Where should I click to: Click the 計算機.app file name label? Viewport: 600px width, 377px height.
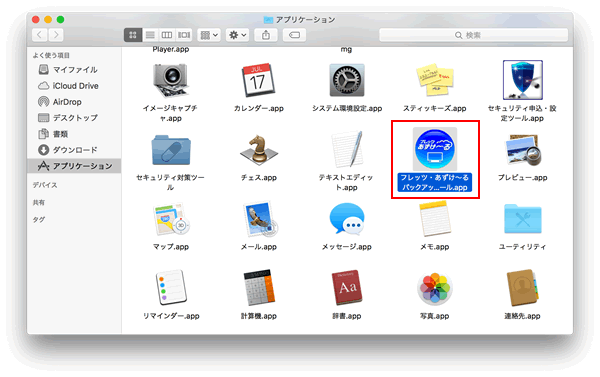259,316
